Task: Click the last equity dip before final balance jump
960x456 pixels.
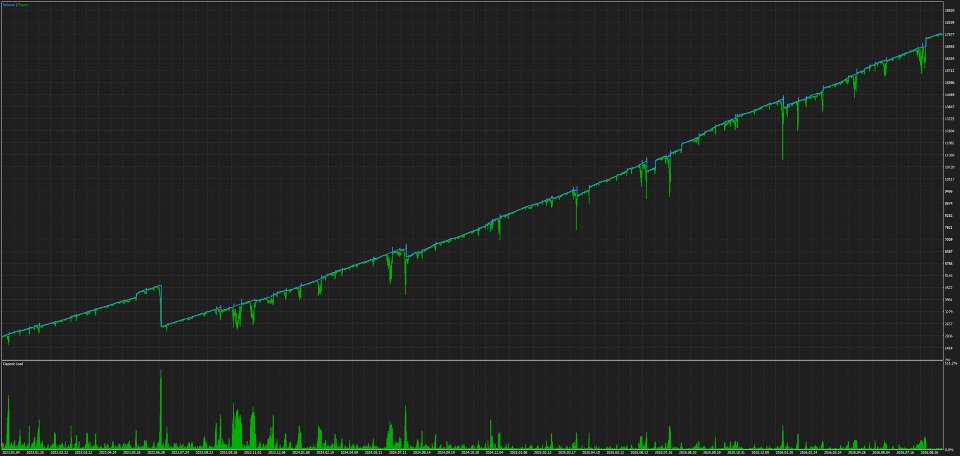Action: (921, 61)
